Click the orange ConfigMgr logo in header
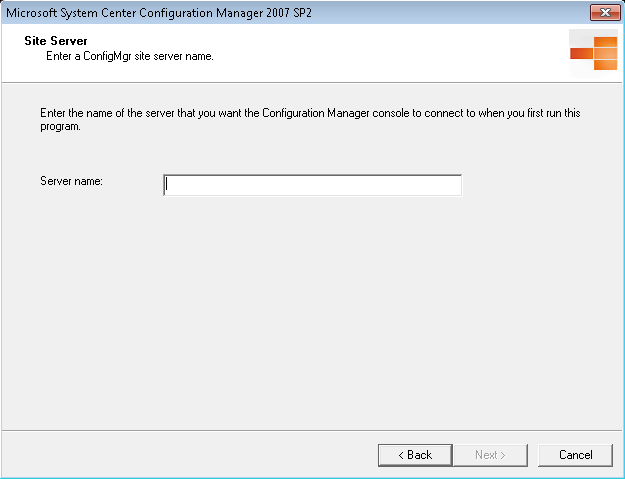The image size is (625, 479). (x=594, y=53)
